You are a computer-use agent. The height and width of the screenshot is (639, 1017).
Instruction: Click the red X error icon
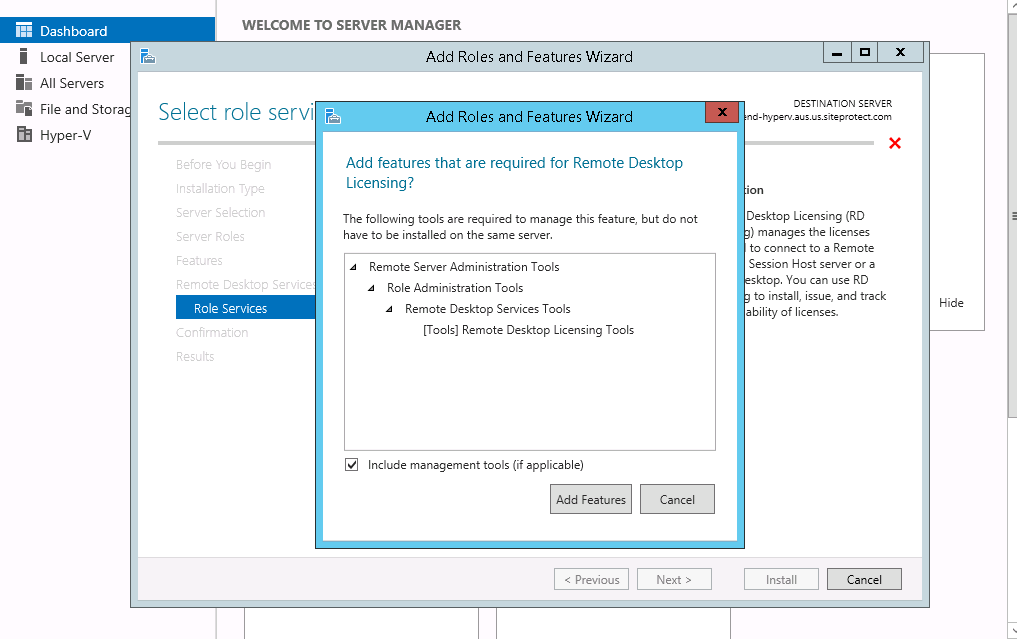click(x=895, y=143)
